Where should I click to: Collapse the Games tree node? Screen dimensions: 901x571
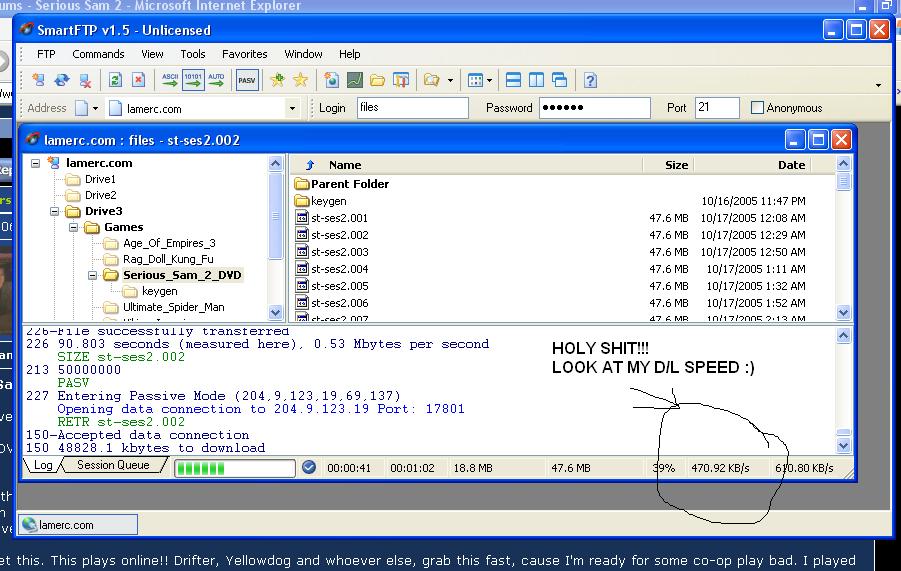(74, 227)
